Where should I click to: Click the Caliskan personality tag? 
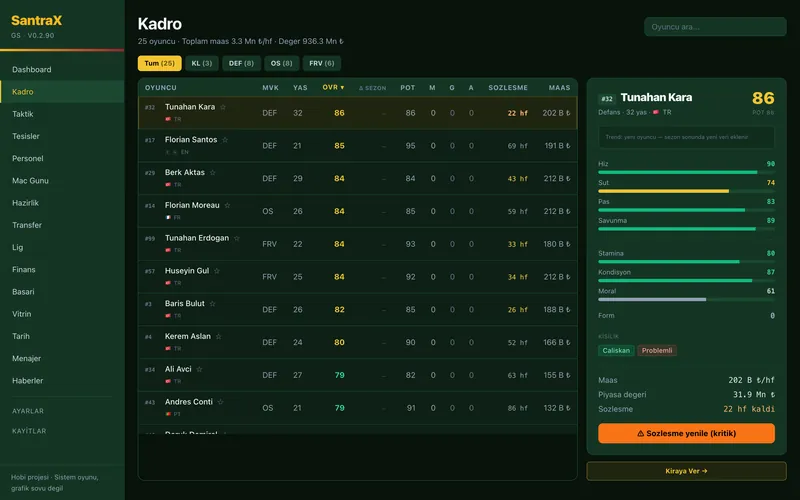(x=616, y=351)
